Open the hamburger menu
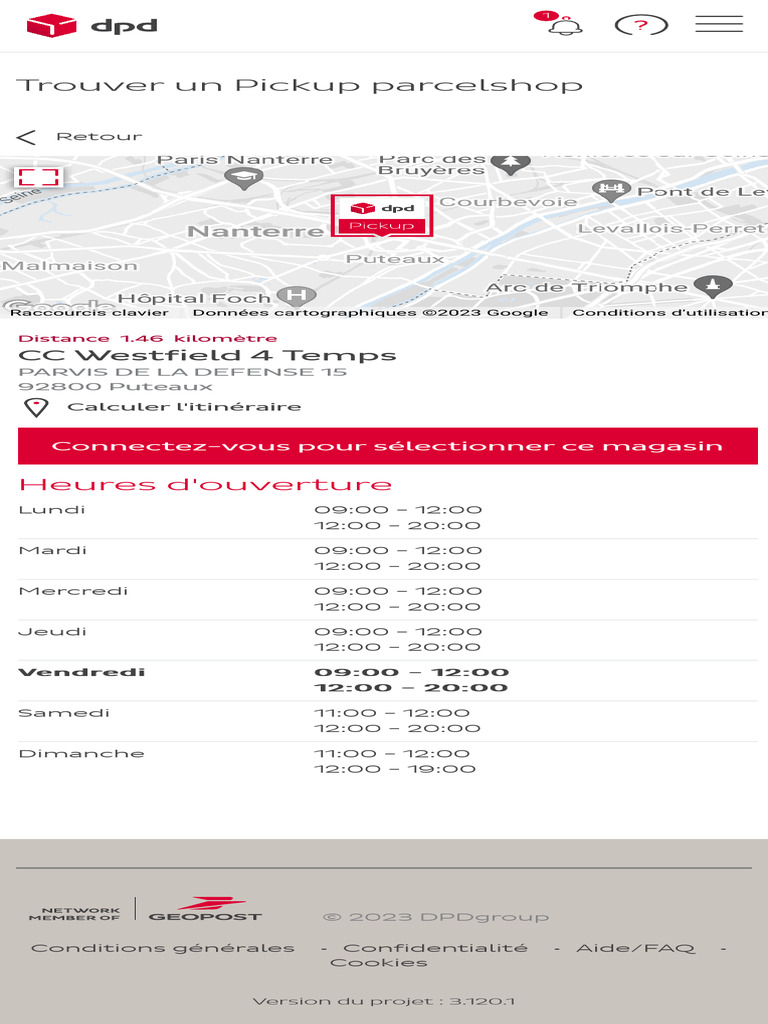Image resolution: width=768 pixels, height=1024 pixels. (719, 24)
